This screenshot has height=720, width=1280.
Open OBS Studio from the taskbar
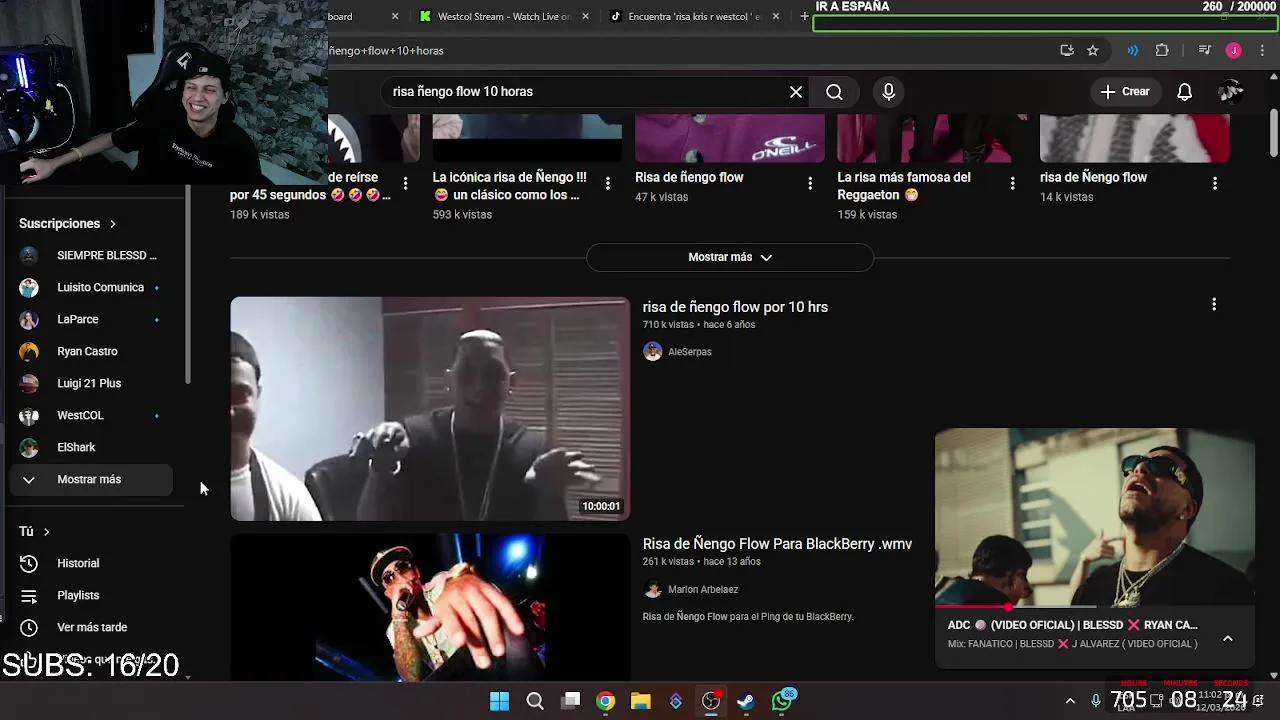(x=711, y=701)
